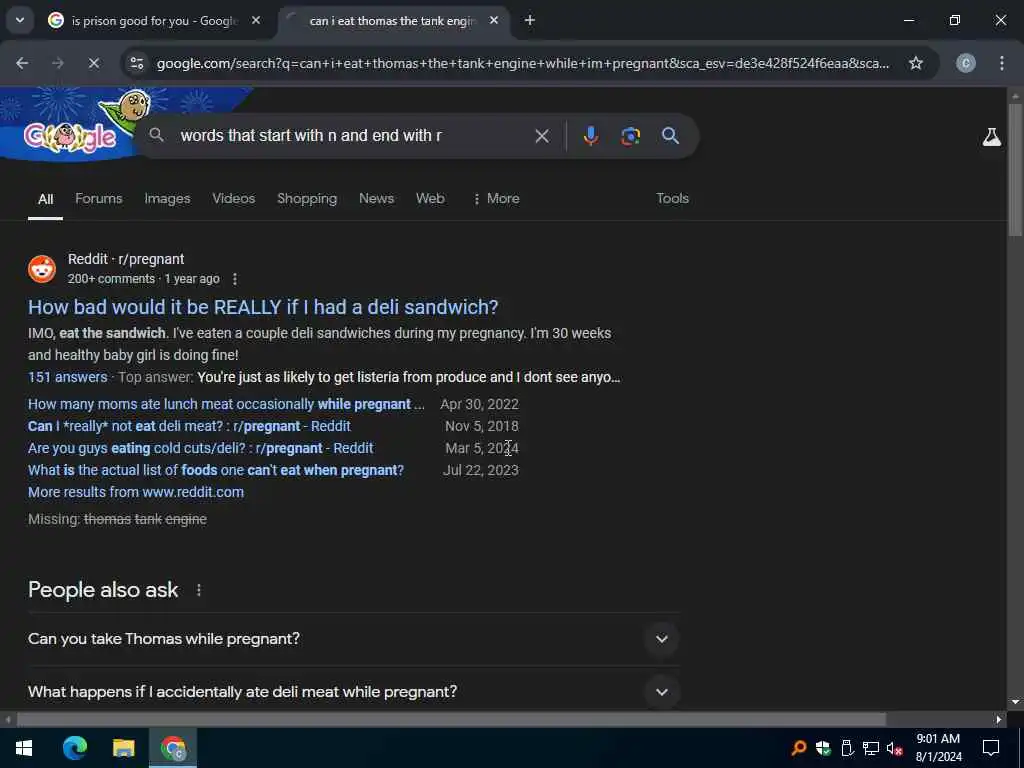Open Chrome profile avatar
The width and height of the screenshot is (1024, 768).
pyautogui.click(x=966, y=63)
